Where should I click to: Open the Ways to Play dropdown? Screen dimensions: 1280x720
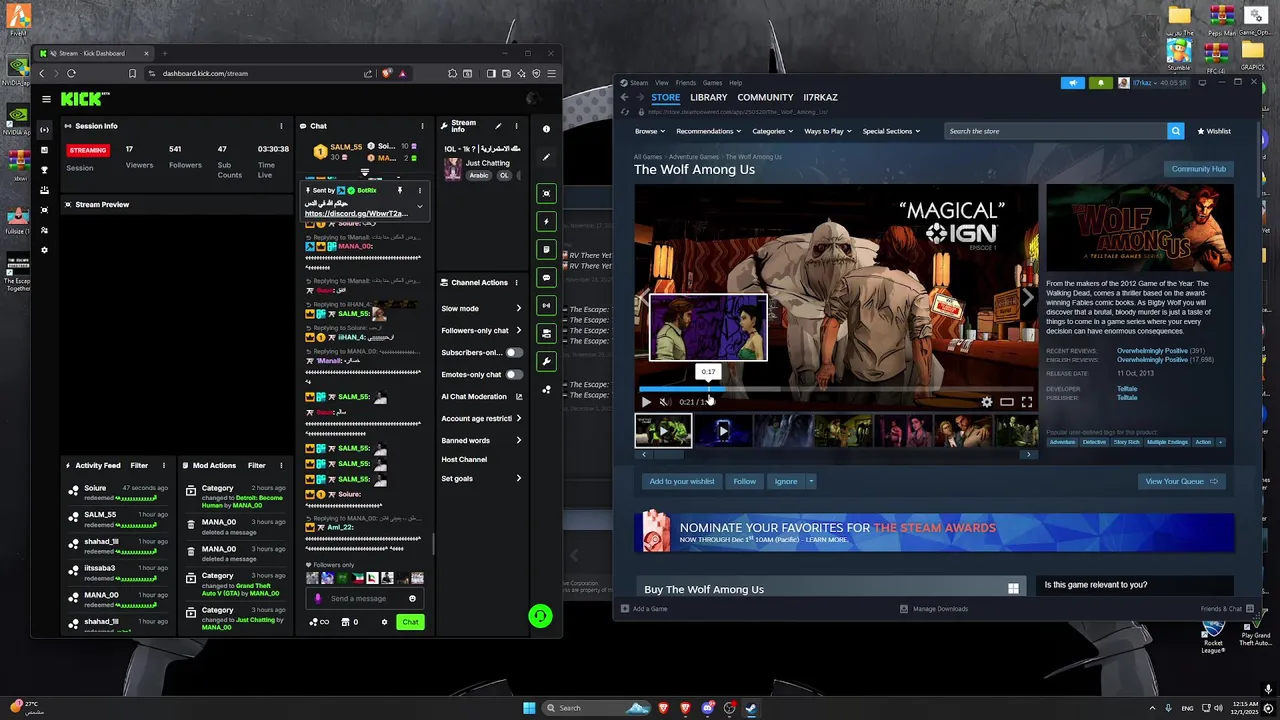(x=828, y=131)
